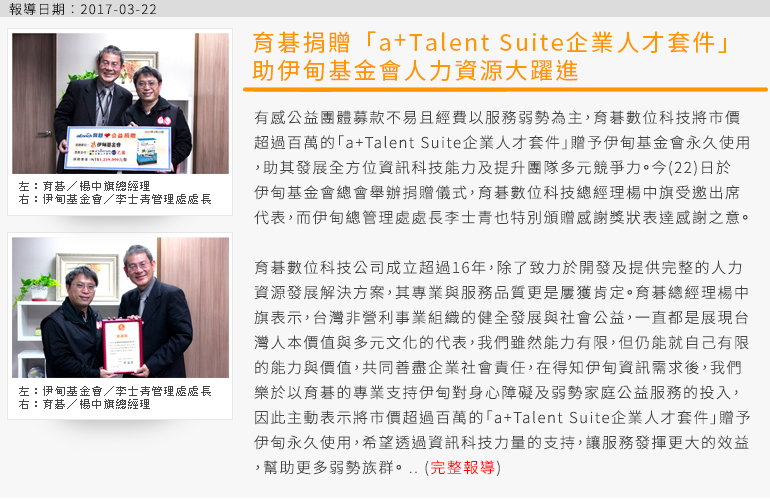Click the second paragraph starting 育碁數位科技公司成立
This screenshot has height=503, width=770.
click(x=502, y=367)
